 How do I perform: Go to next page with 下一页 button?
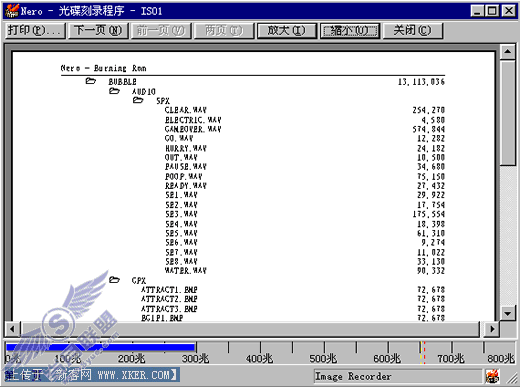coord(98,31)
